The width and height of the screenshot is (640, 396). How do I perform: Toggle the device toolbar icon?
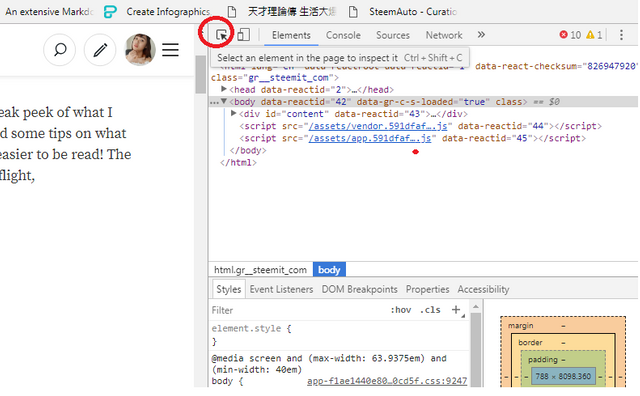pyautogui.click(x=244, y=35)
